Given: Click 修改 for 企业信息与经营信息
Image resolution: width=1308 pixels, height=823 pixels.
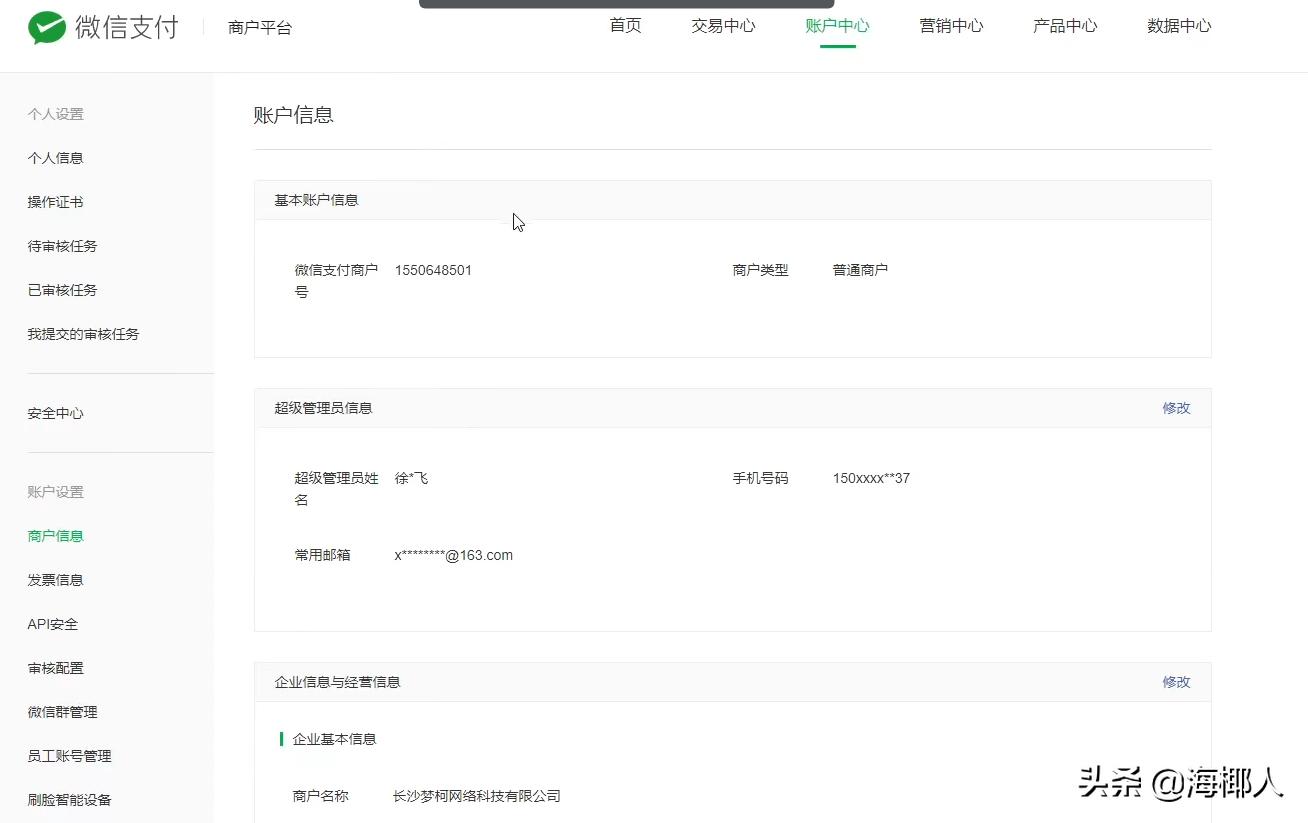Looking at the screenshot, I should click(1176, 681).
